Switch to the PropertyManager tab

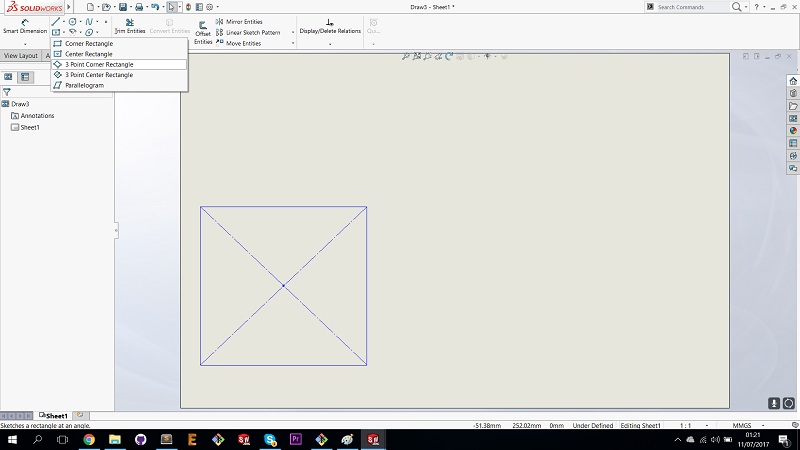coord(25,77)
